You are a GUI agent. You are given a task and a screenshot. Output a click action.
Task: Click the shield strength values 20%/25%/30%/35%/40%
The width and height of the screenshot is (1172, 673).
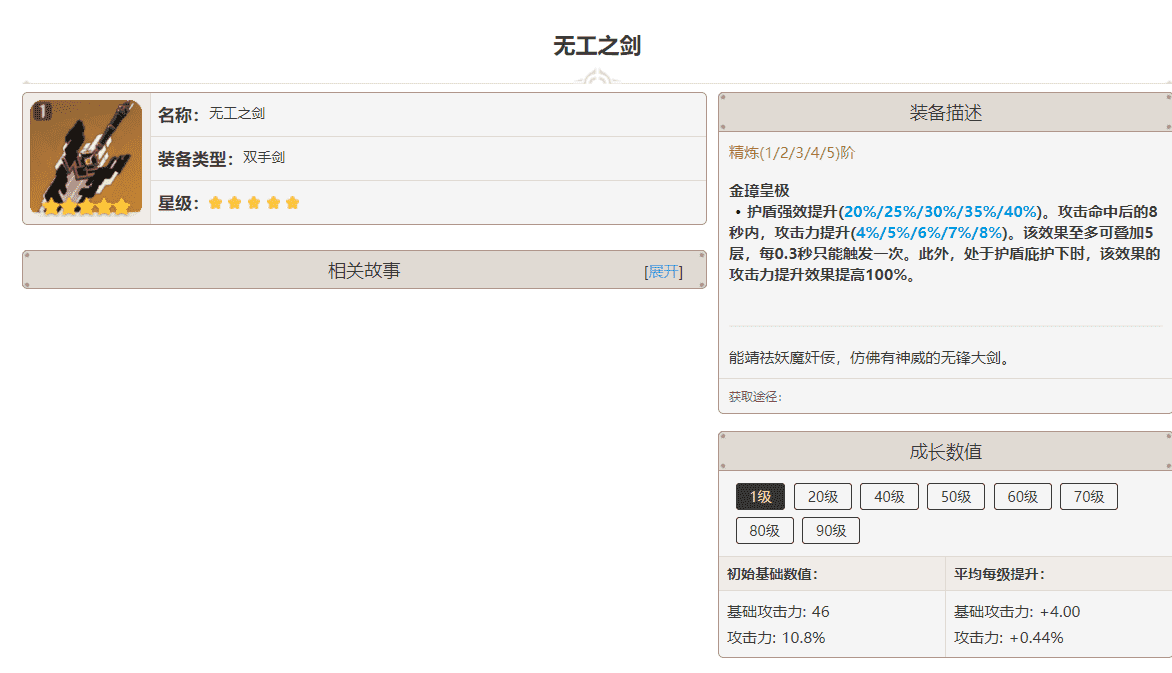point(941,212)
